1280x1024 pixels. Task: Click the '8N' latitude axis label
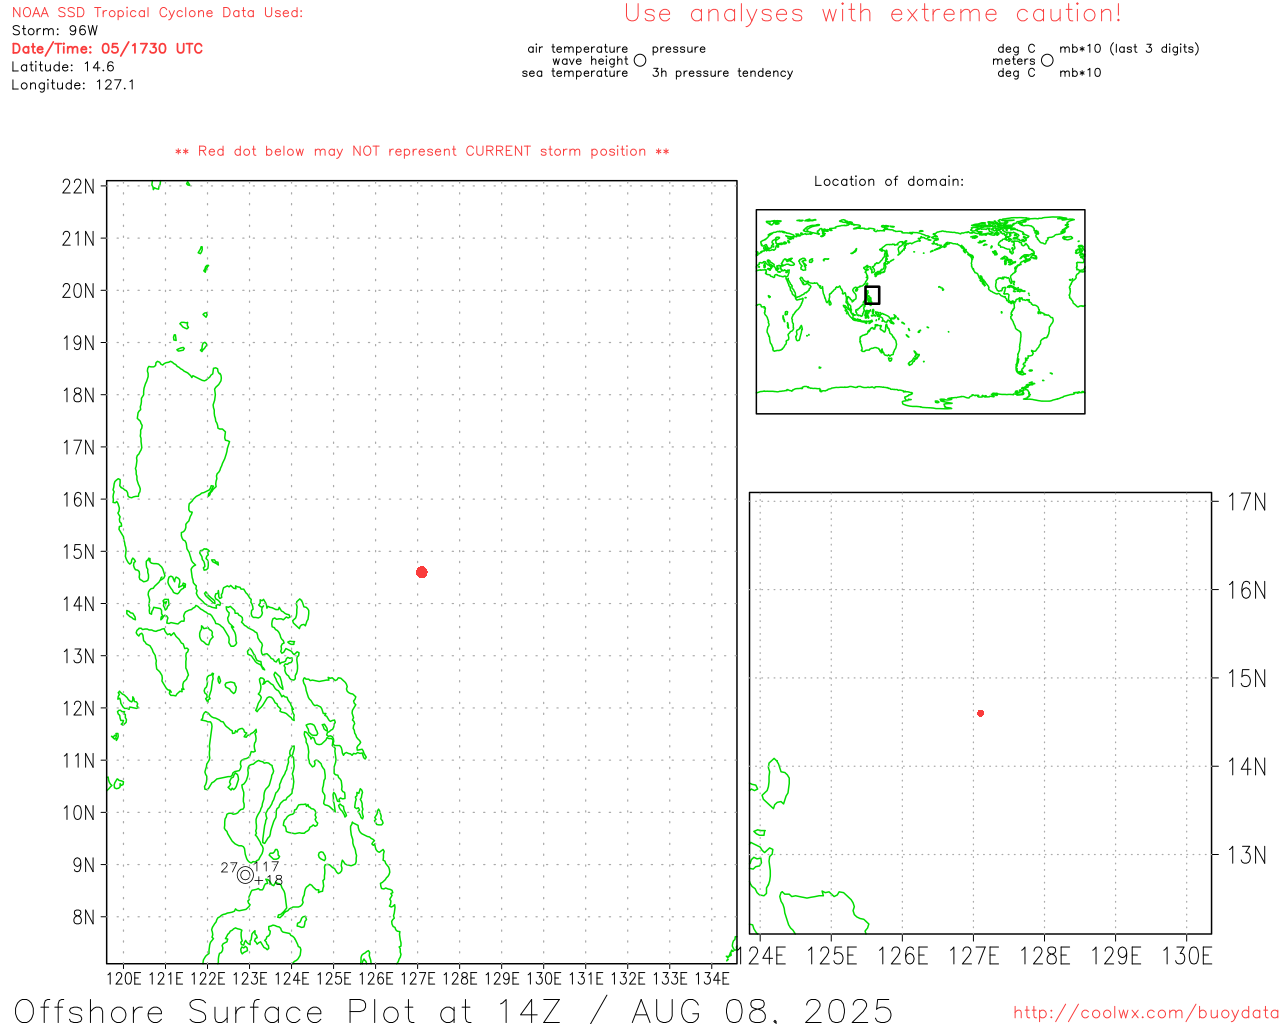pyautogui.click(x=84, y=917)
